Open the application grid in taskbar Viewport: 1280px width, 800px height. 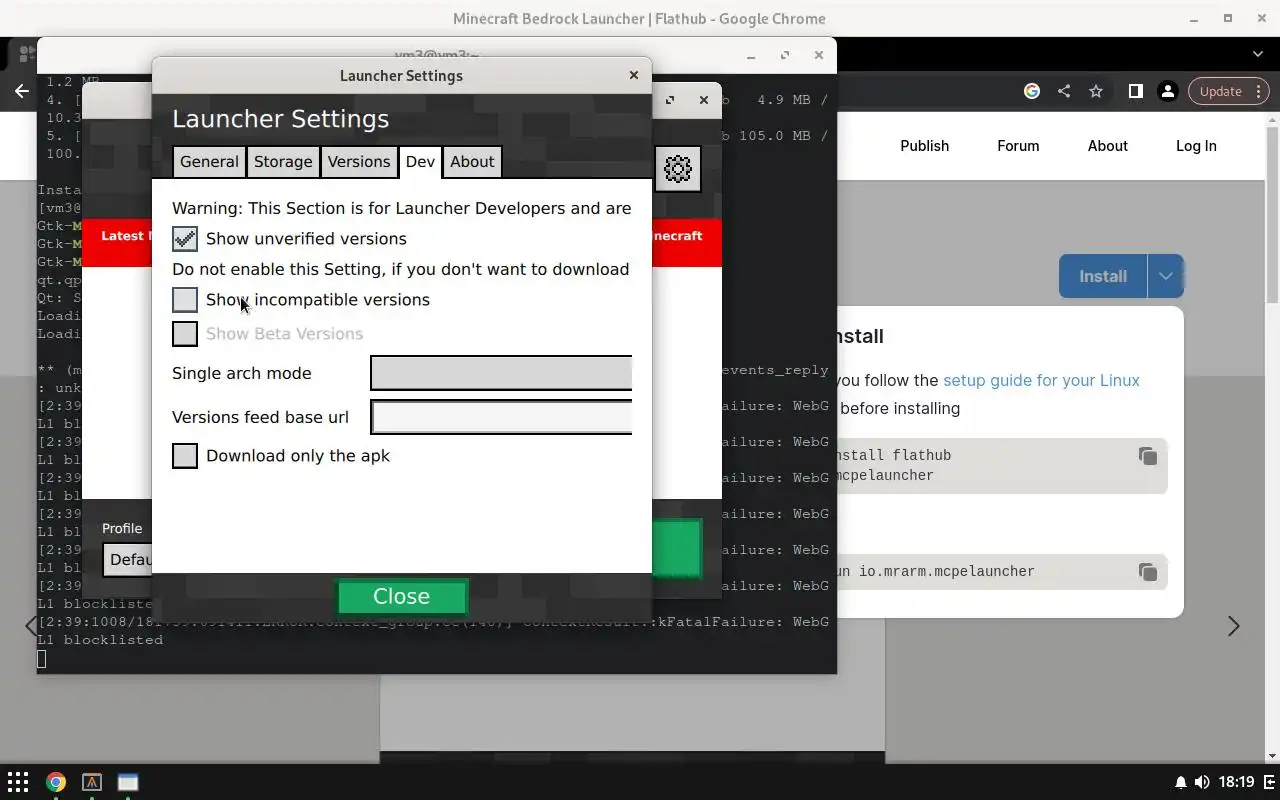point(18,782)
